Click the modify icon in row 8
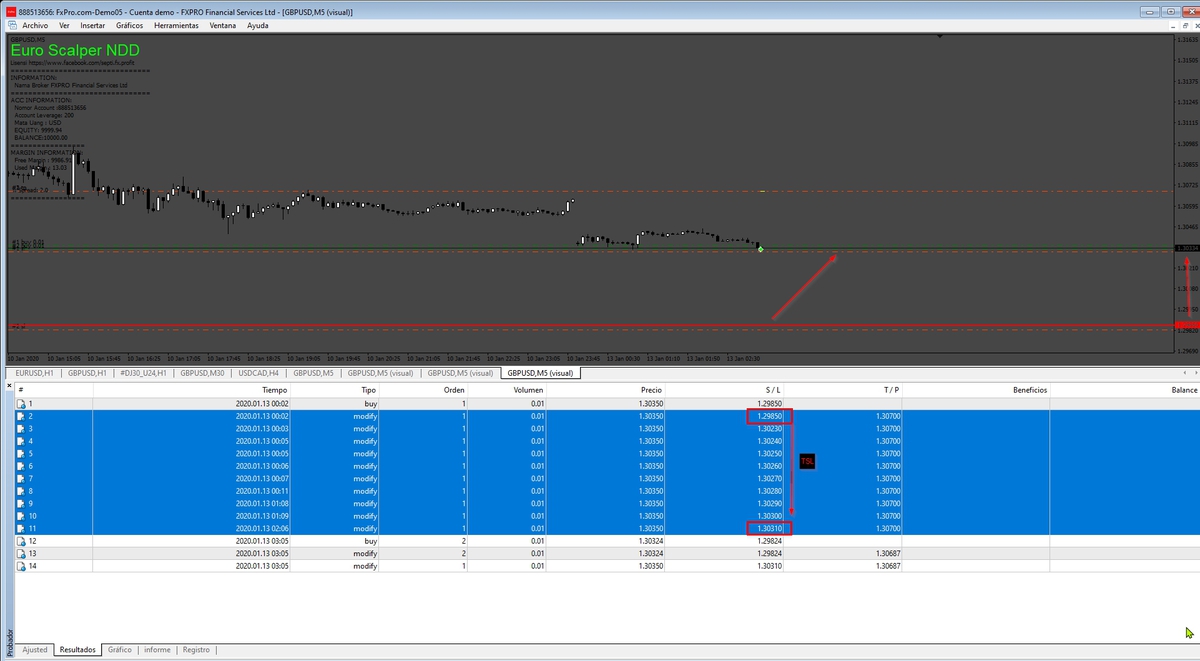Viewport: 1200px width, 661px height. (22, 491)
